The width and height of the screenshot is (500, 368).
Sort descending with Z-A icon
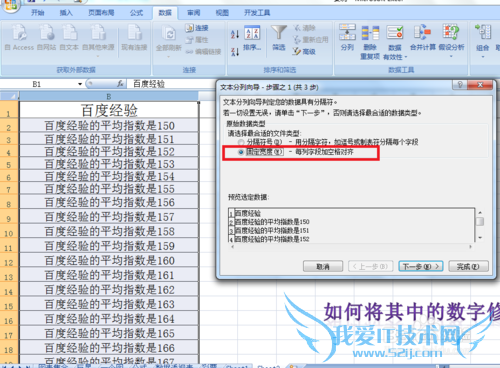tap(235, 52)
